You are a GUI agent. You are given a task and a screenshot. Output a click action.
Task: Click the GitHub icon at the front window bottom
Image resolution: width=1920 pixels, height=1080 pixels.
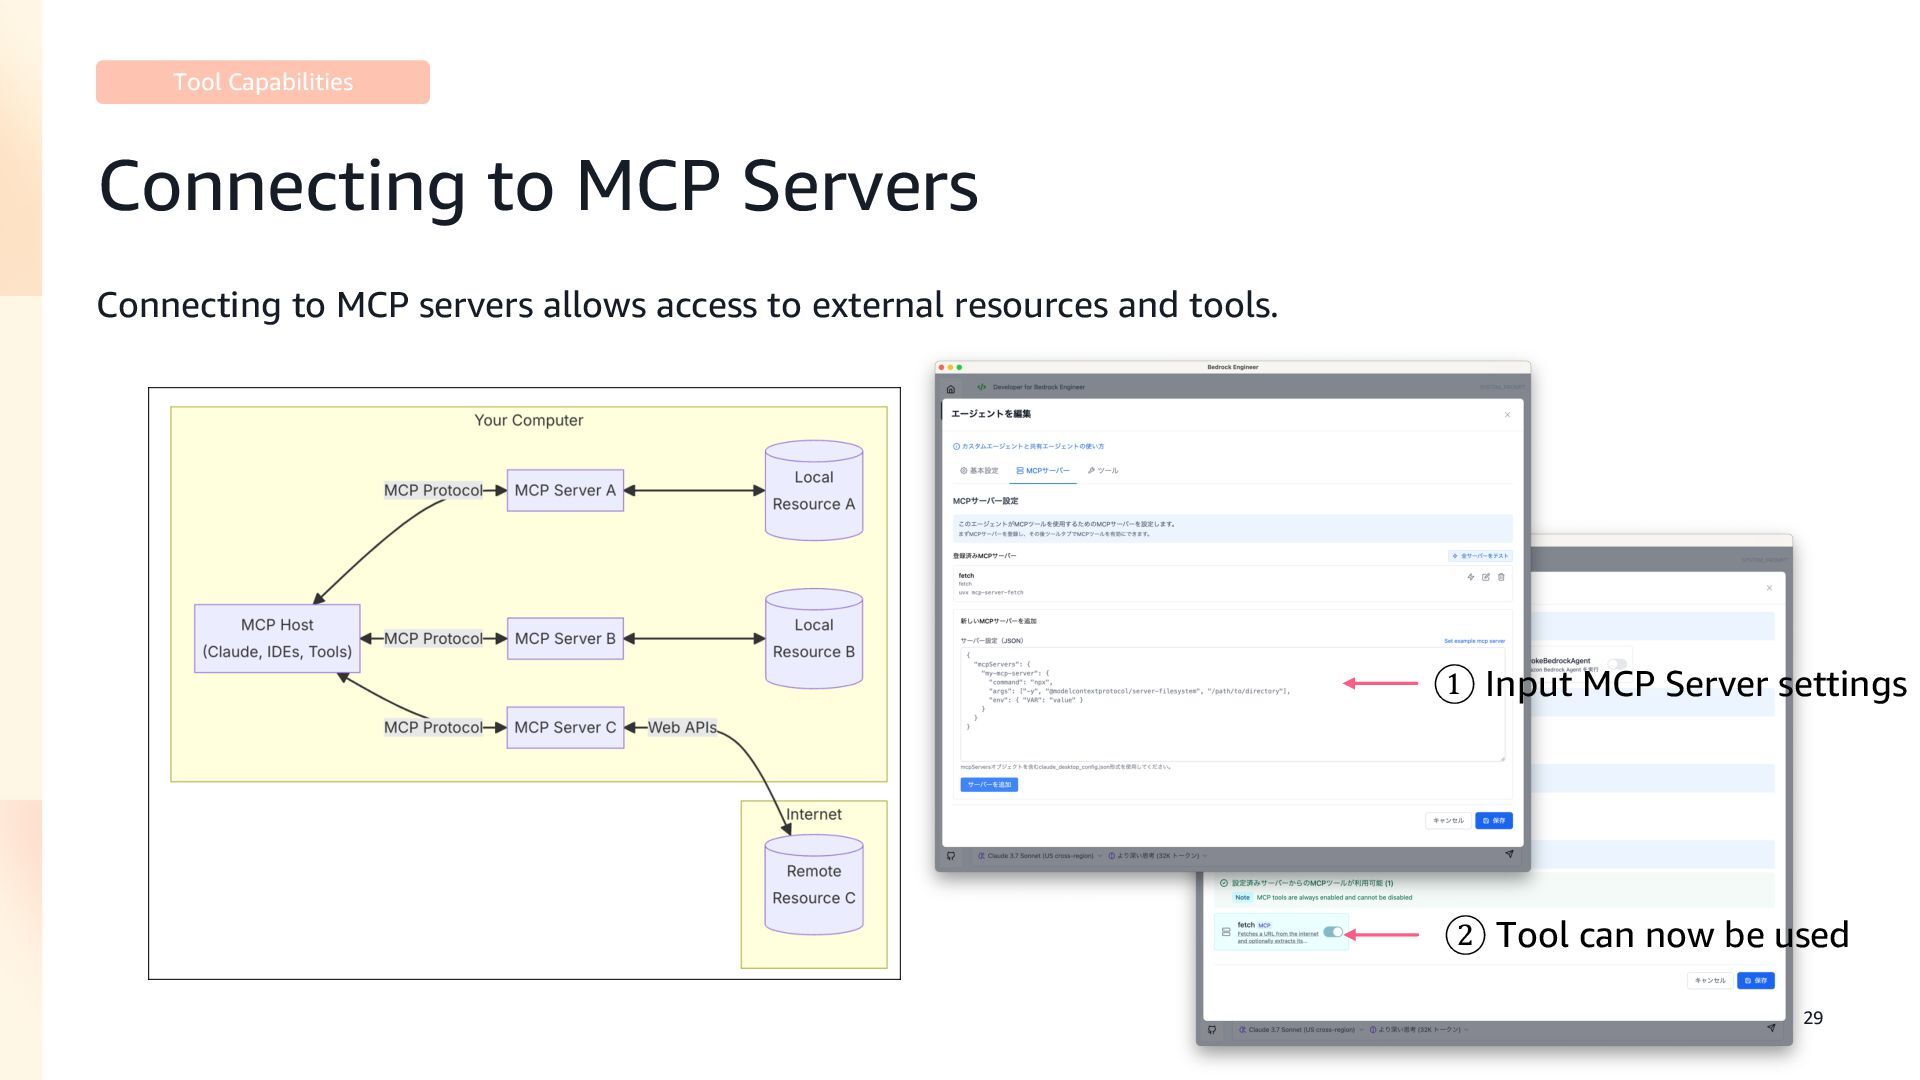tap(951, 856)
